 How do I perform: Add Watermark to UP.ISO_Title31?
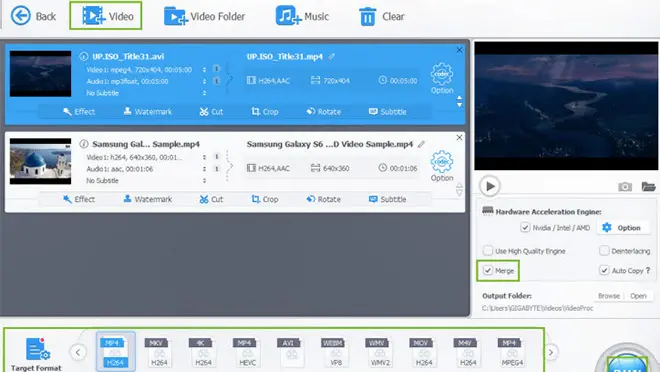tap(148, 112)
